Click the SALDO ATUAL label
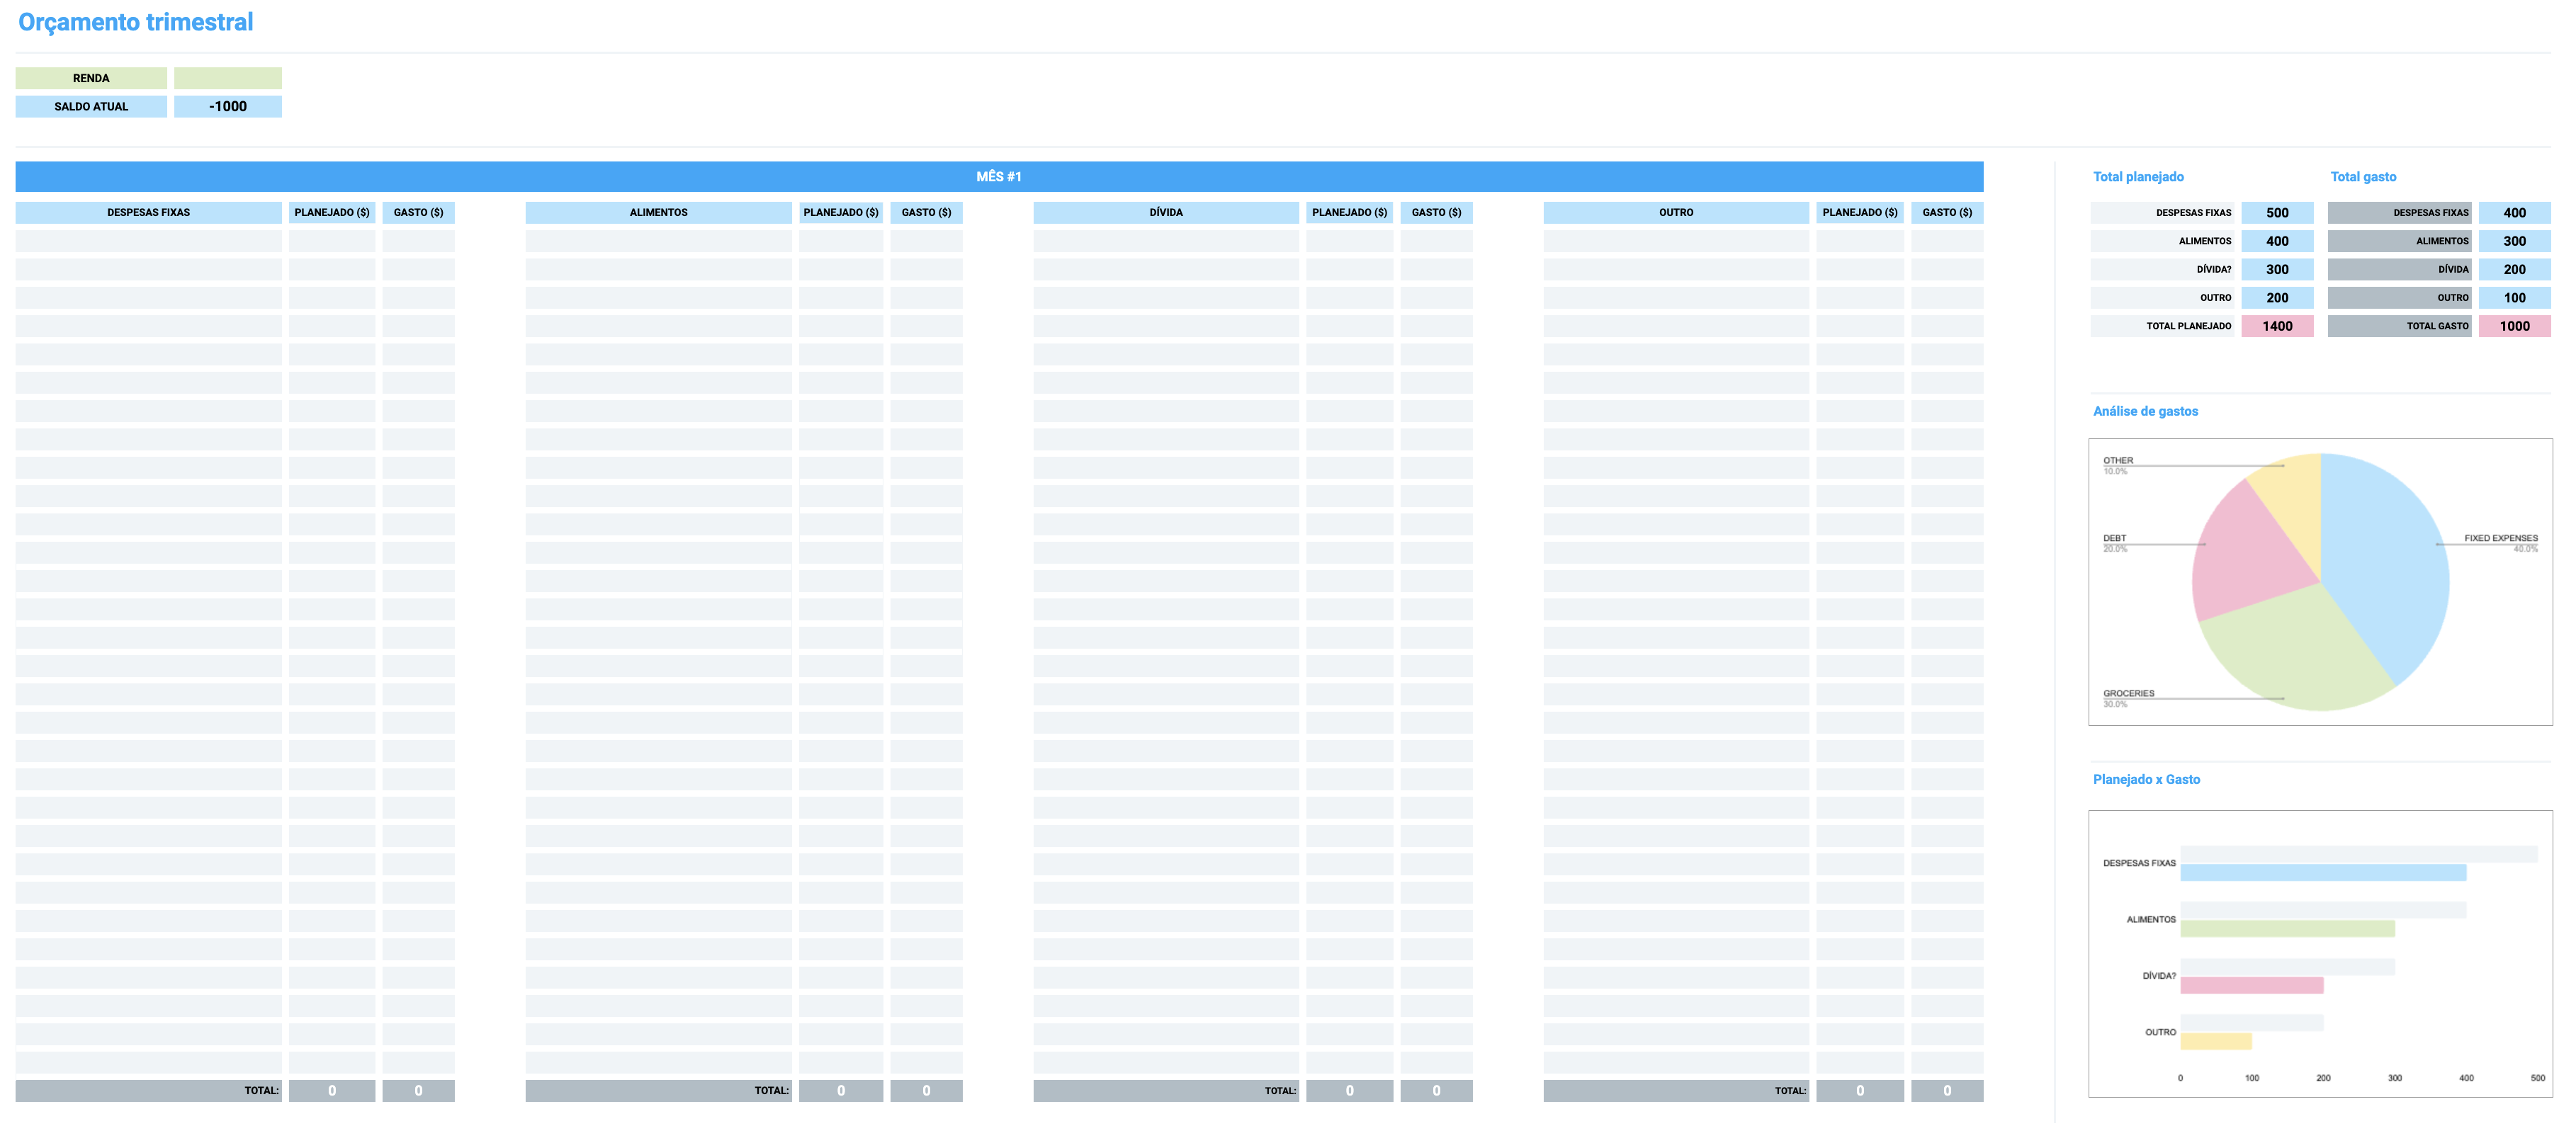 (91, 106)
